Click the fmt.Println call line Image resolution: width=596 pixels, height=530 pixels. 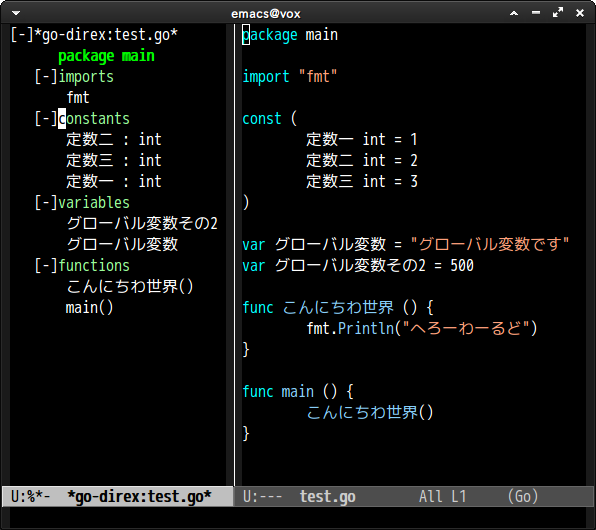point(422,328)
